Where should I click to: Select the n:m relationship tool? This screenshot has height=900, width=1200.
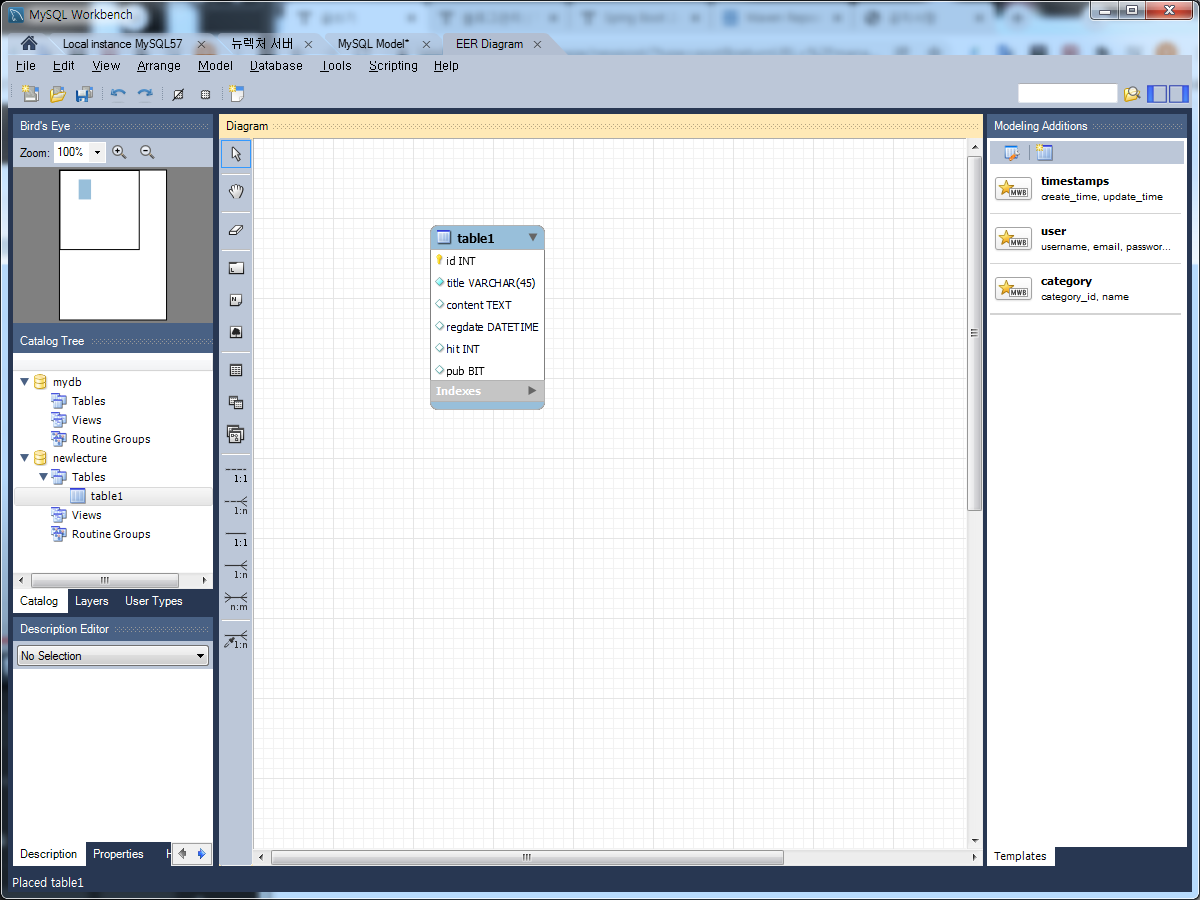pos(236,602)
